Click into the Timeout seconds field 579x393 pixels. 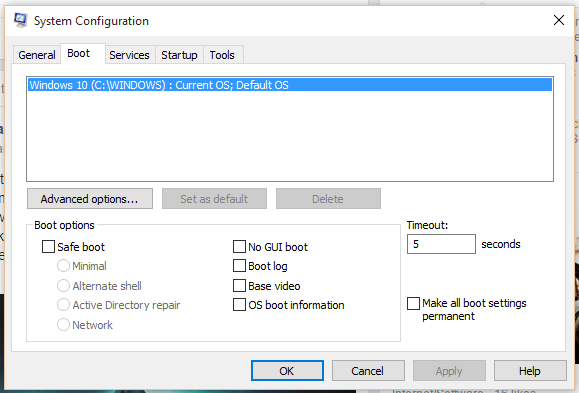coord(441,244)
